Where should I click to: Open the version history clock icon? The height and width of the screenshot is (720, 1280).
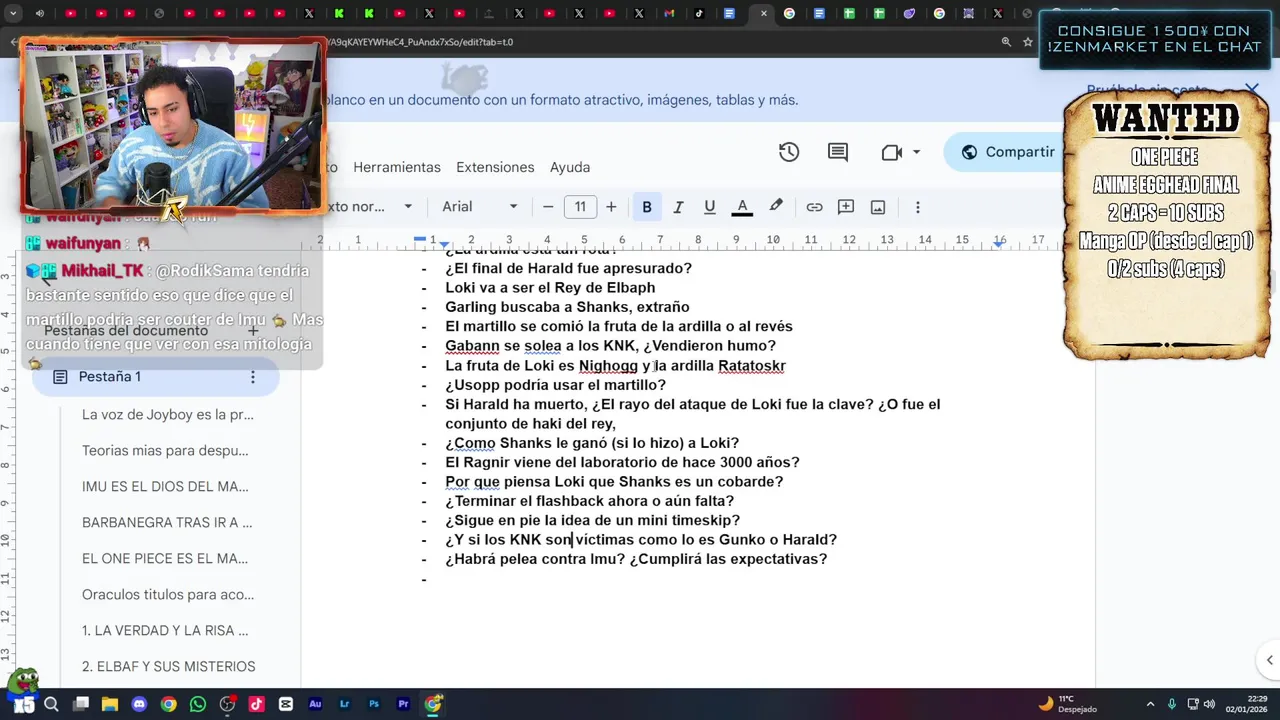pos(789,152)
